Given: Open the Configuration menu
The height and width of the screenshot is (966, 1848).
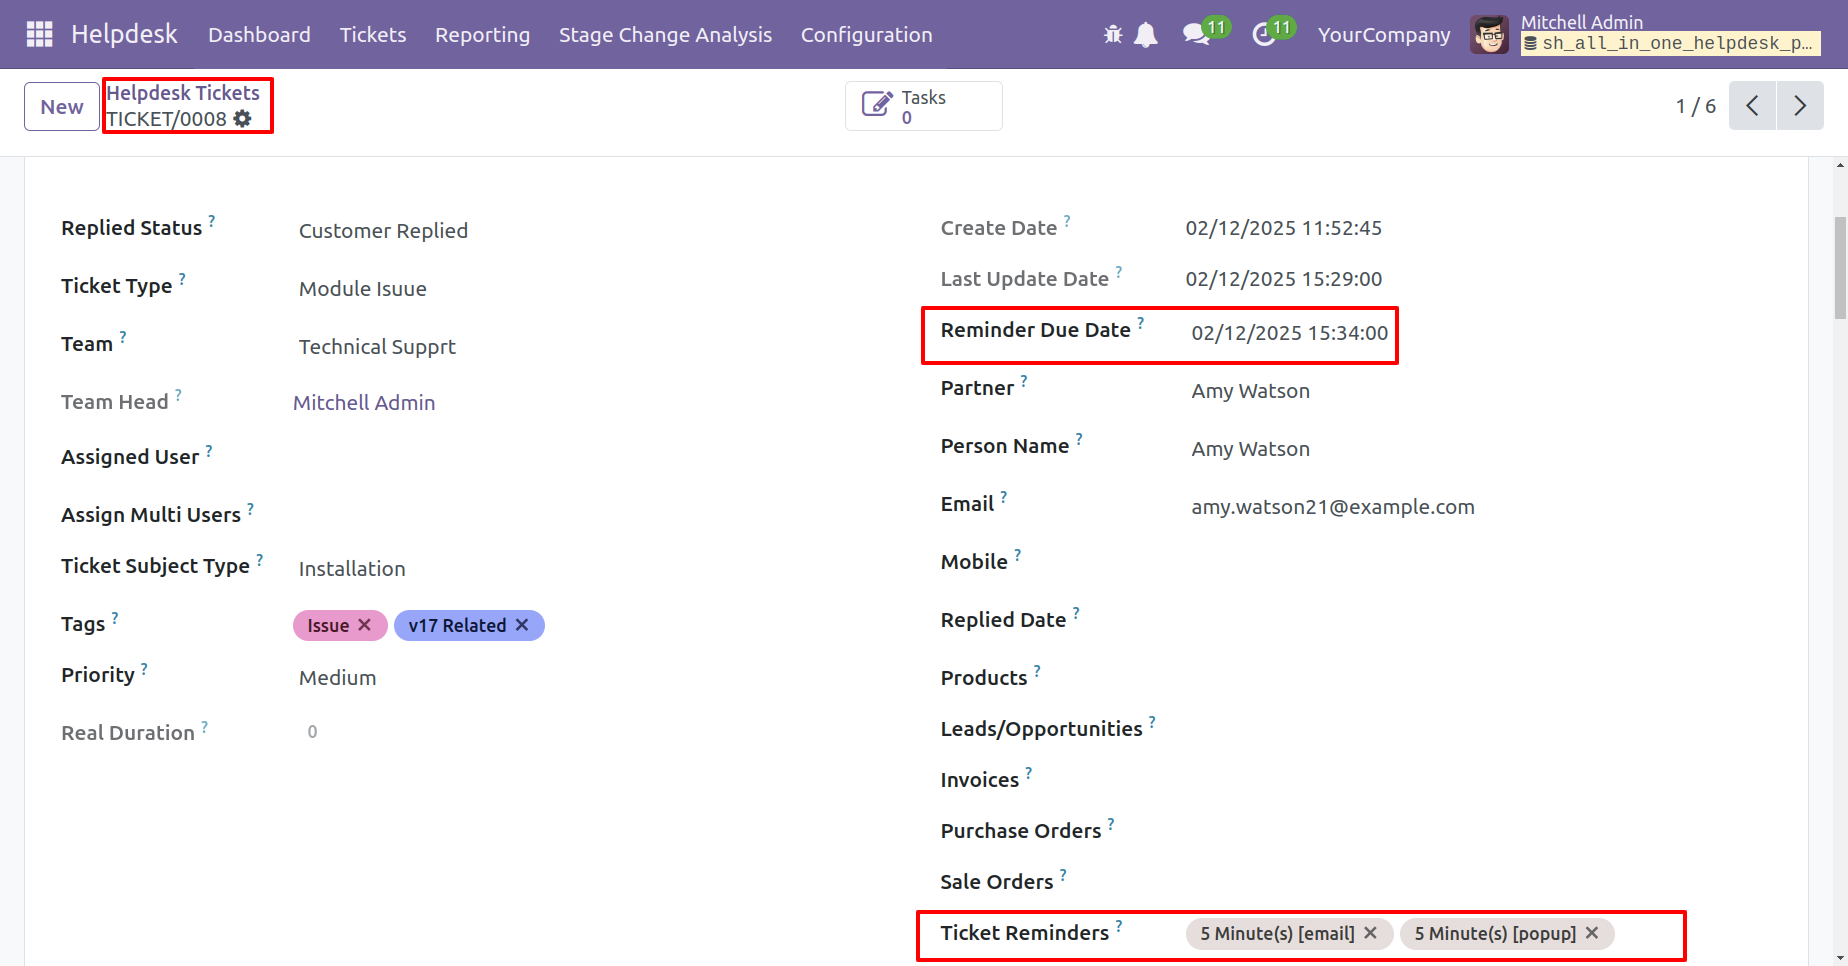Looking at the screenshot, I should point(866,35).
